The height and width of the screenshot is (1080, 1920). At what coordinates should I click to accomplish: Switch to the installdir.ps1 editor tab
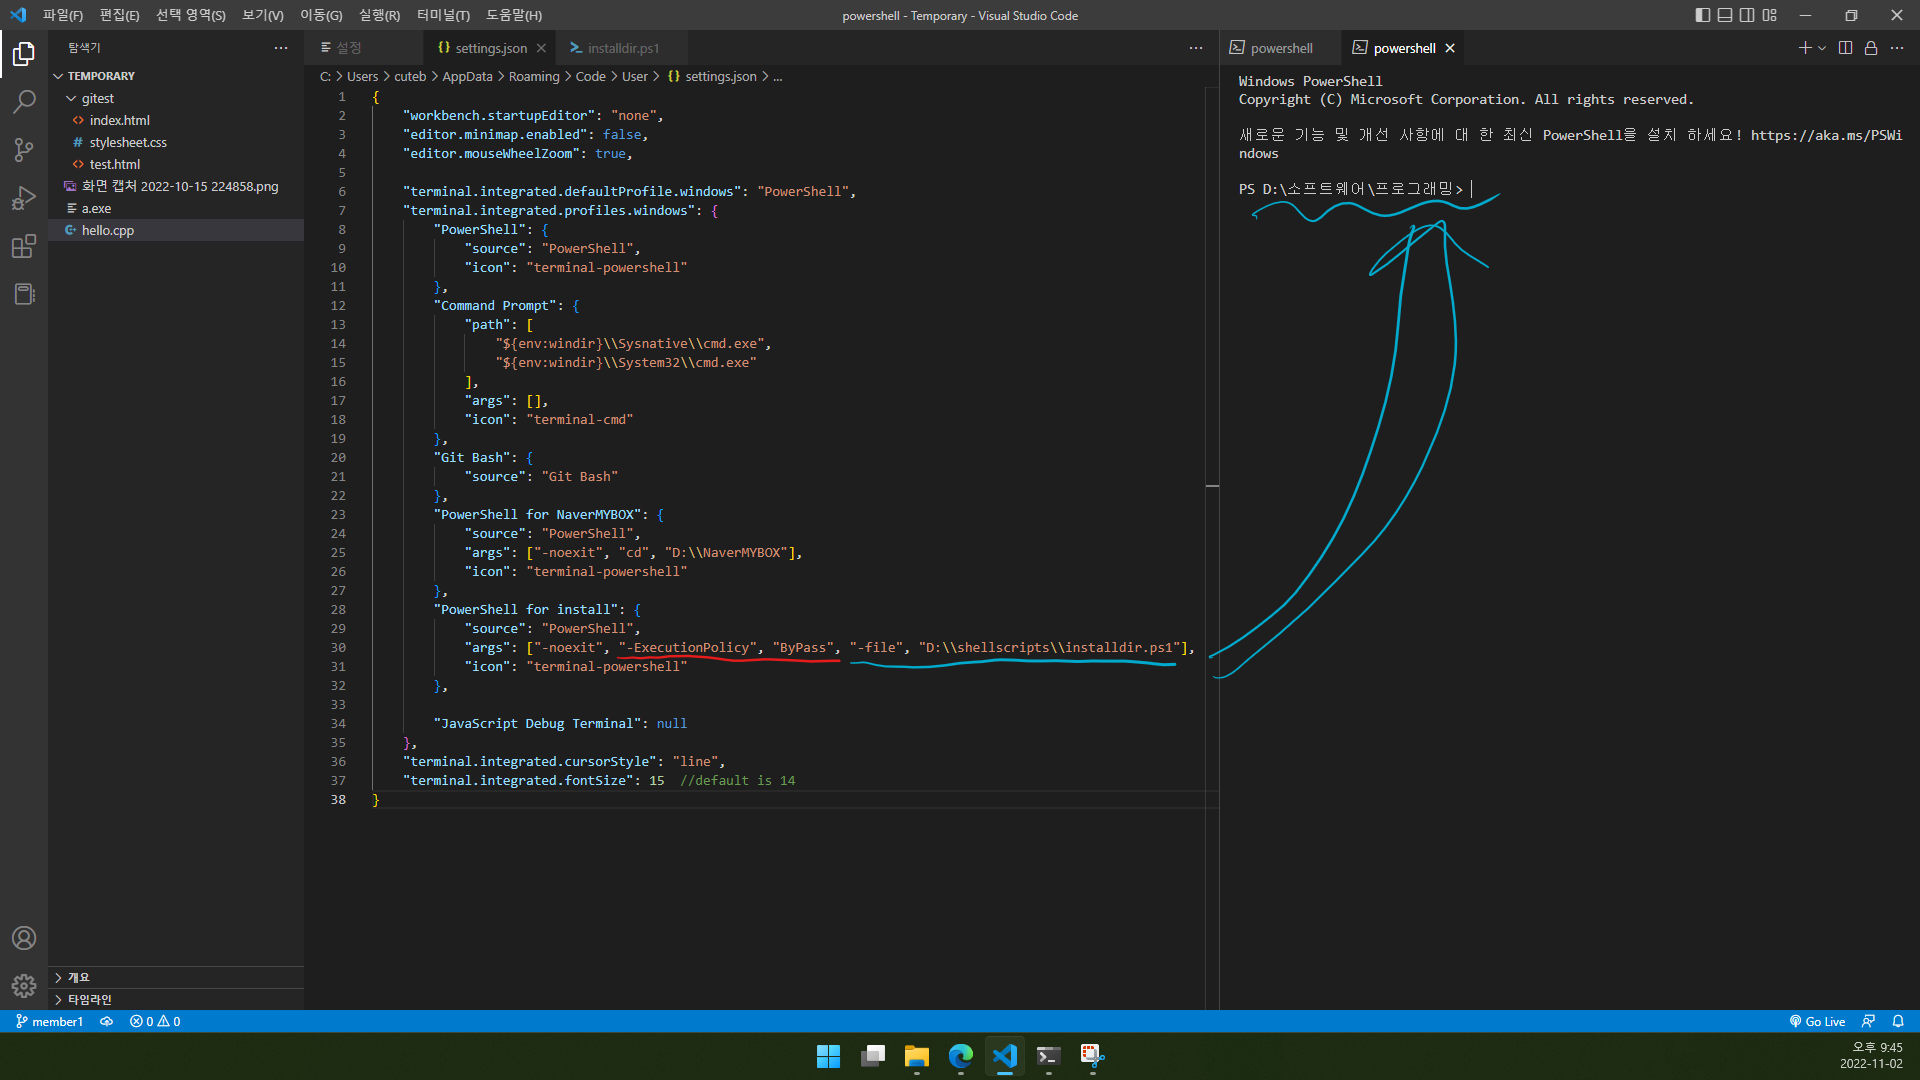coord(623,48)
